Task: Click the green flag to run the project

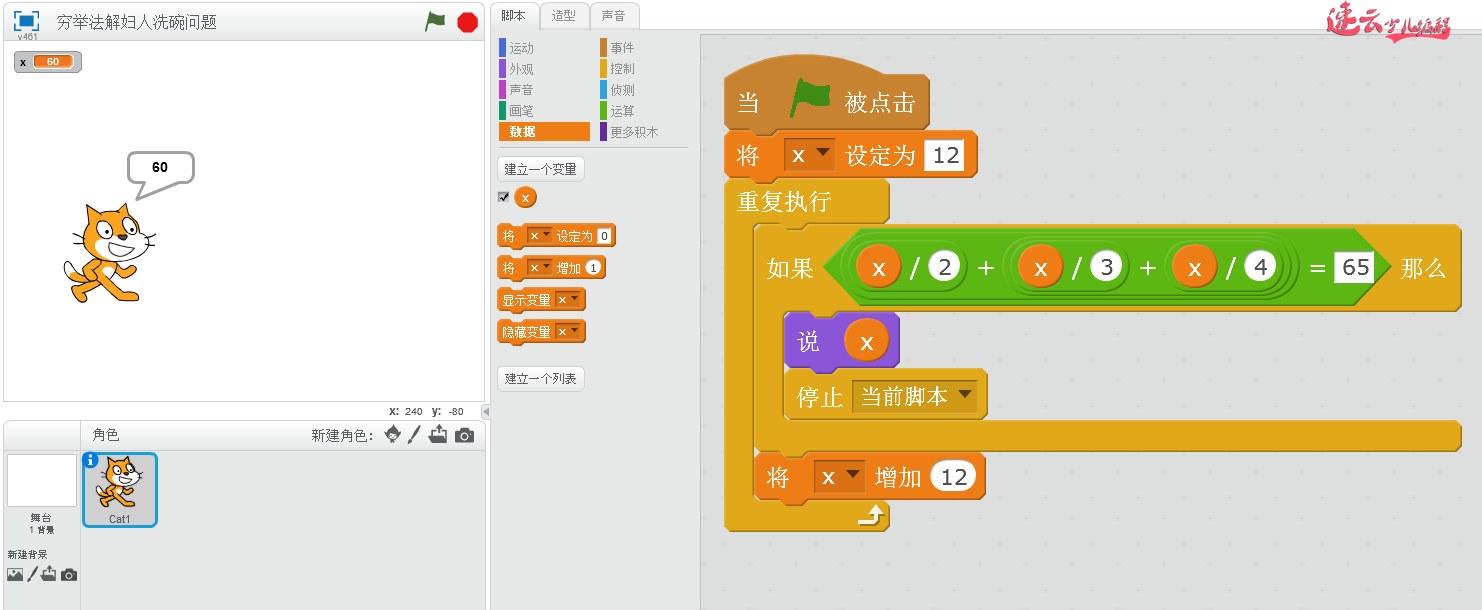Action: (434, 20)
